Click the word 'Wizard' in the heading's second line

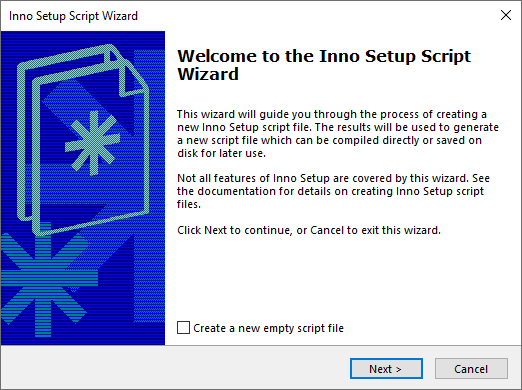pos(208,74)
